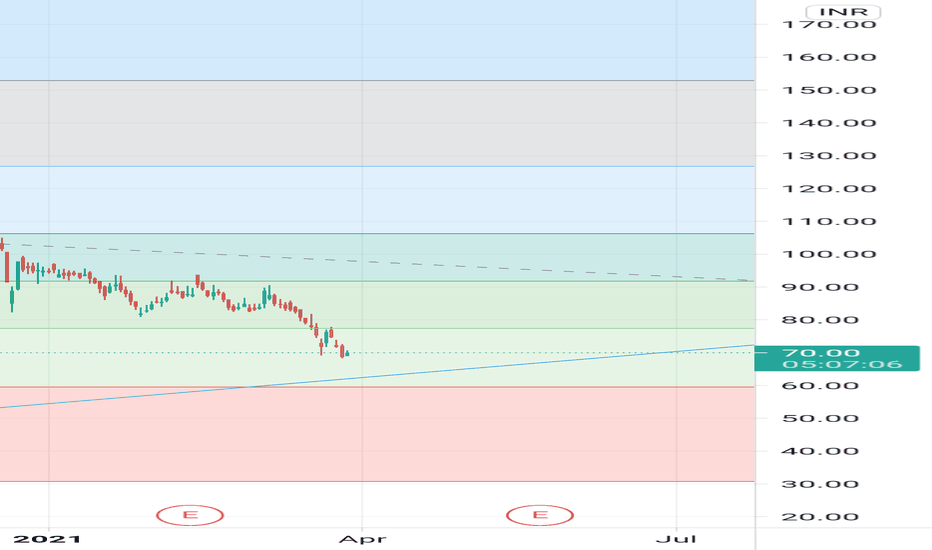Image resolution: width=932 pixels, height=550 pixels.
Task: Click the 50.00 price axis label
Action: [x=820, y=419]
